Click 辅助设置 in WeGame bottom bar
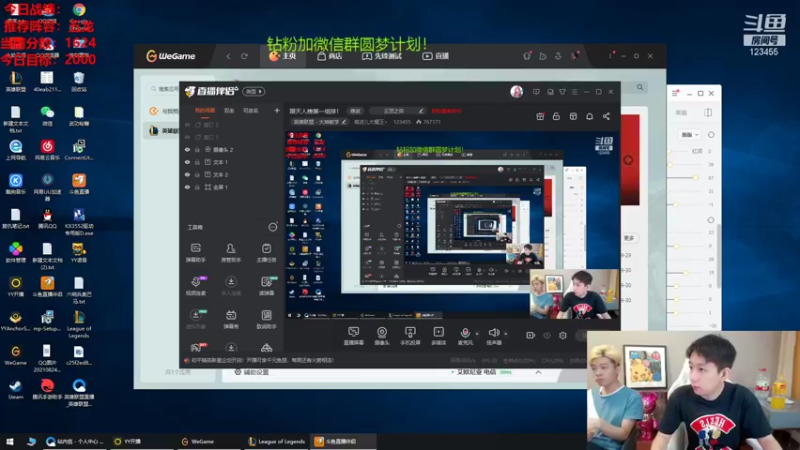Screen dimensions: 800x450 point(252,372)
